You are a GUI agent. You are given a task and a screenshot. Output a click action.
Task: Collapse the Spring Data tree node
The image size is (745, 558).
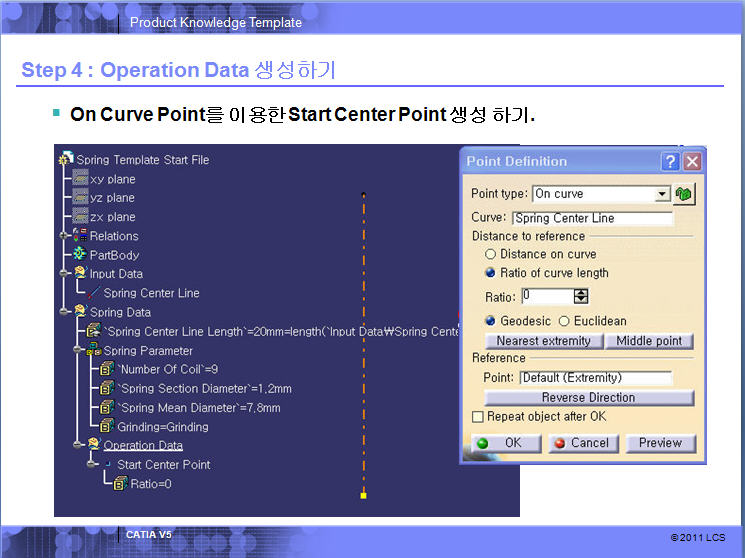coord(63,312)
